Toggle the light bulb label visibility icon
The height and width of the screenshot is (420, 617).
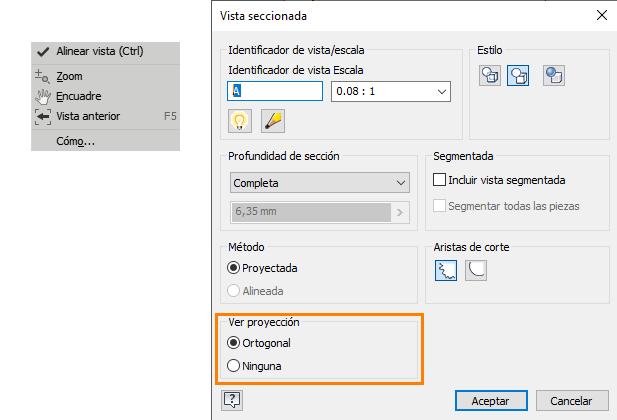point(239,121)
